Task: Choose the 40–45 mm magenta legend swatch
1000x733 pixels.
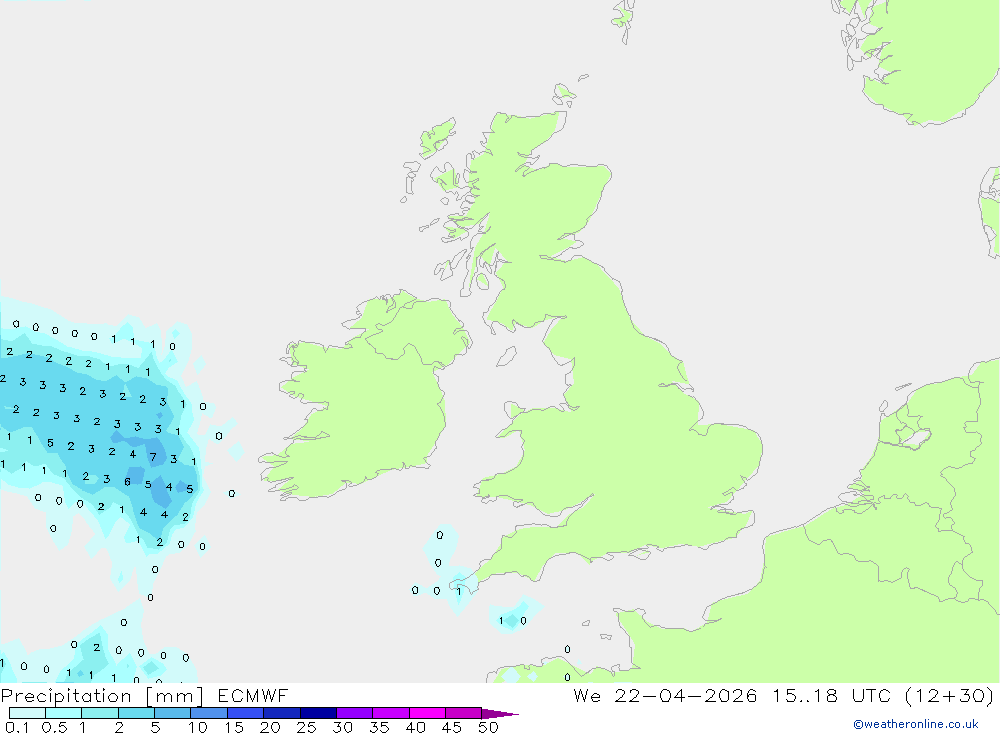Action: tap(427, 713)
